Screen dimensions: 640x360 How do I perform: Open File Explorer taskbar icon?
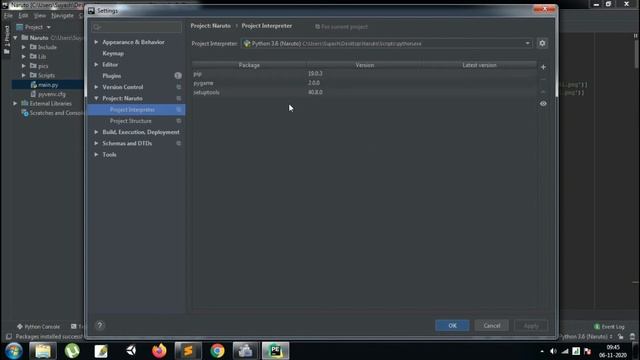(43, 351)
